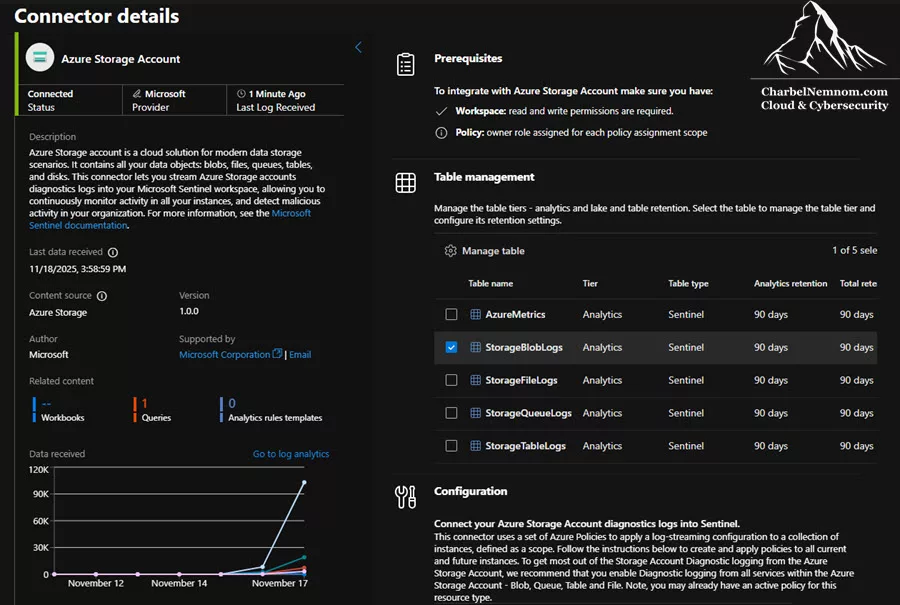Sort by the Total retention column header
This screenshot has height=605, width=900.
click(x=858, y=283)
